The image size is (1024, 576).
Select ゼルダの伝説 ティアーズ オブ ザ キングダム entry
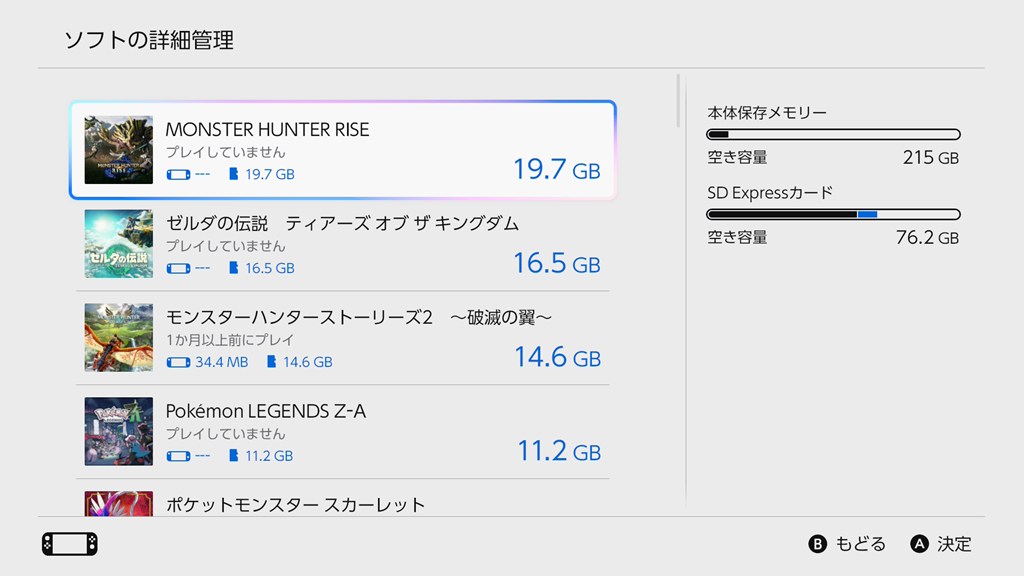[x=342, y=244]
